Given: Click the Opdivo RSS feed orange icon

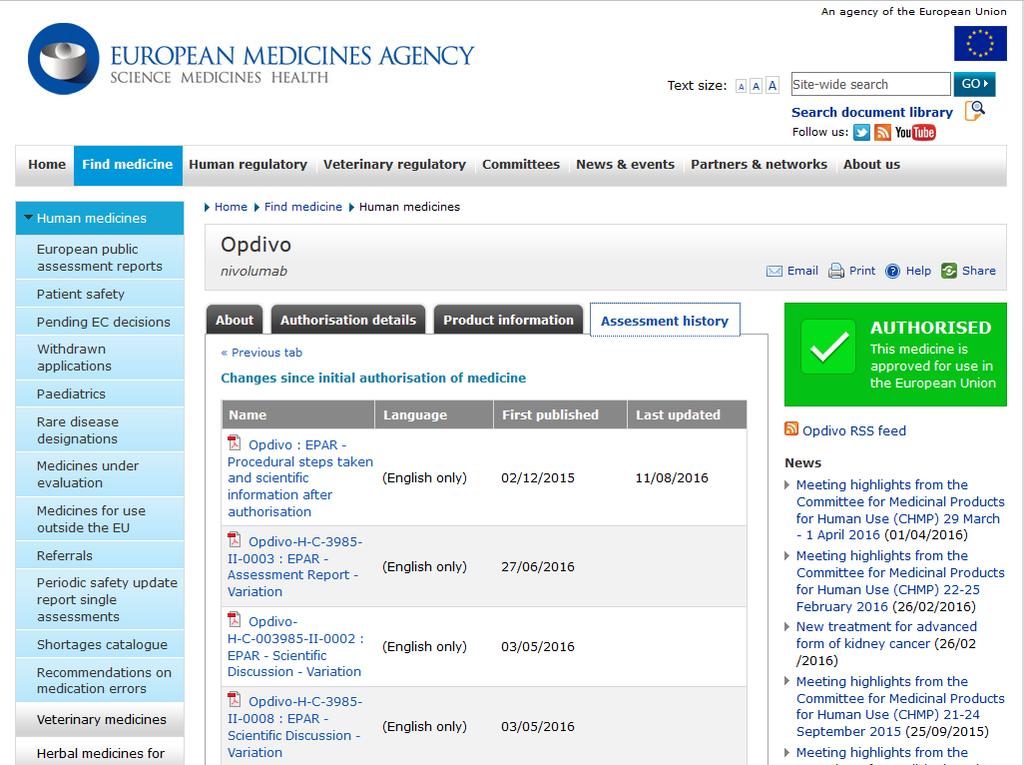Looking at the screenshot, I should click(x=791, y=429).
